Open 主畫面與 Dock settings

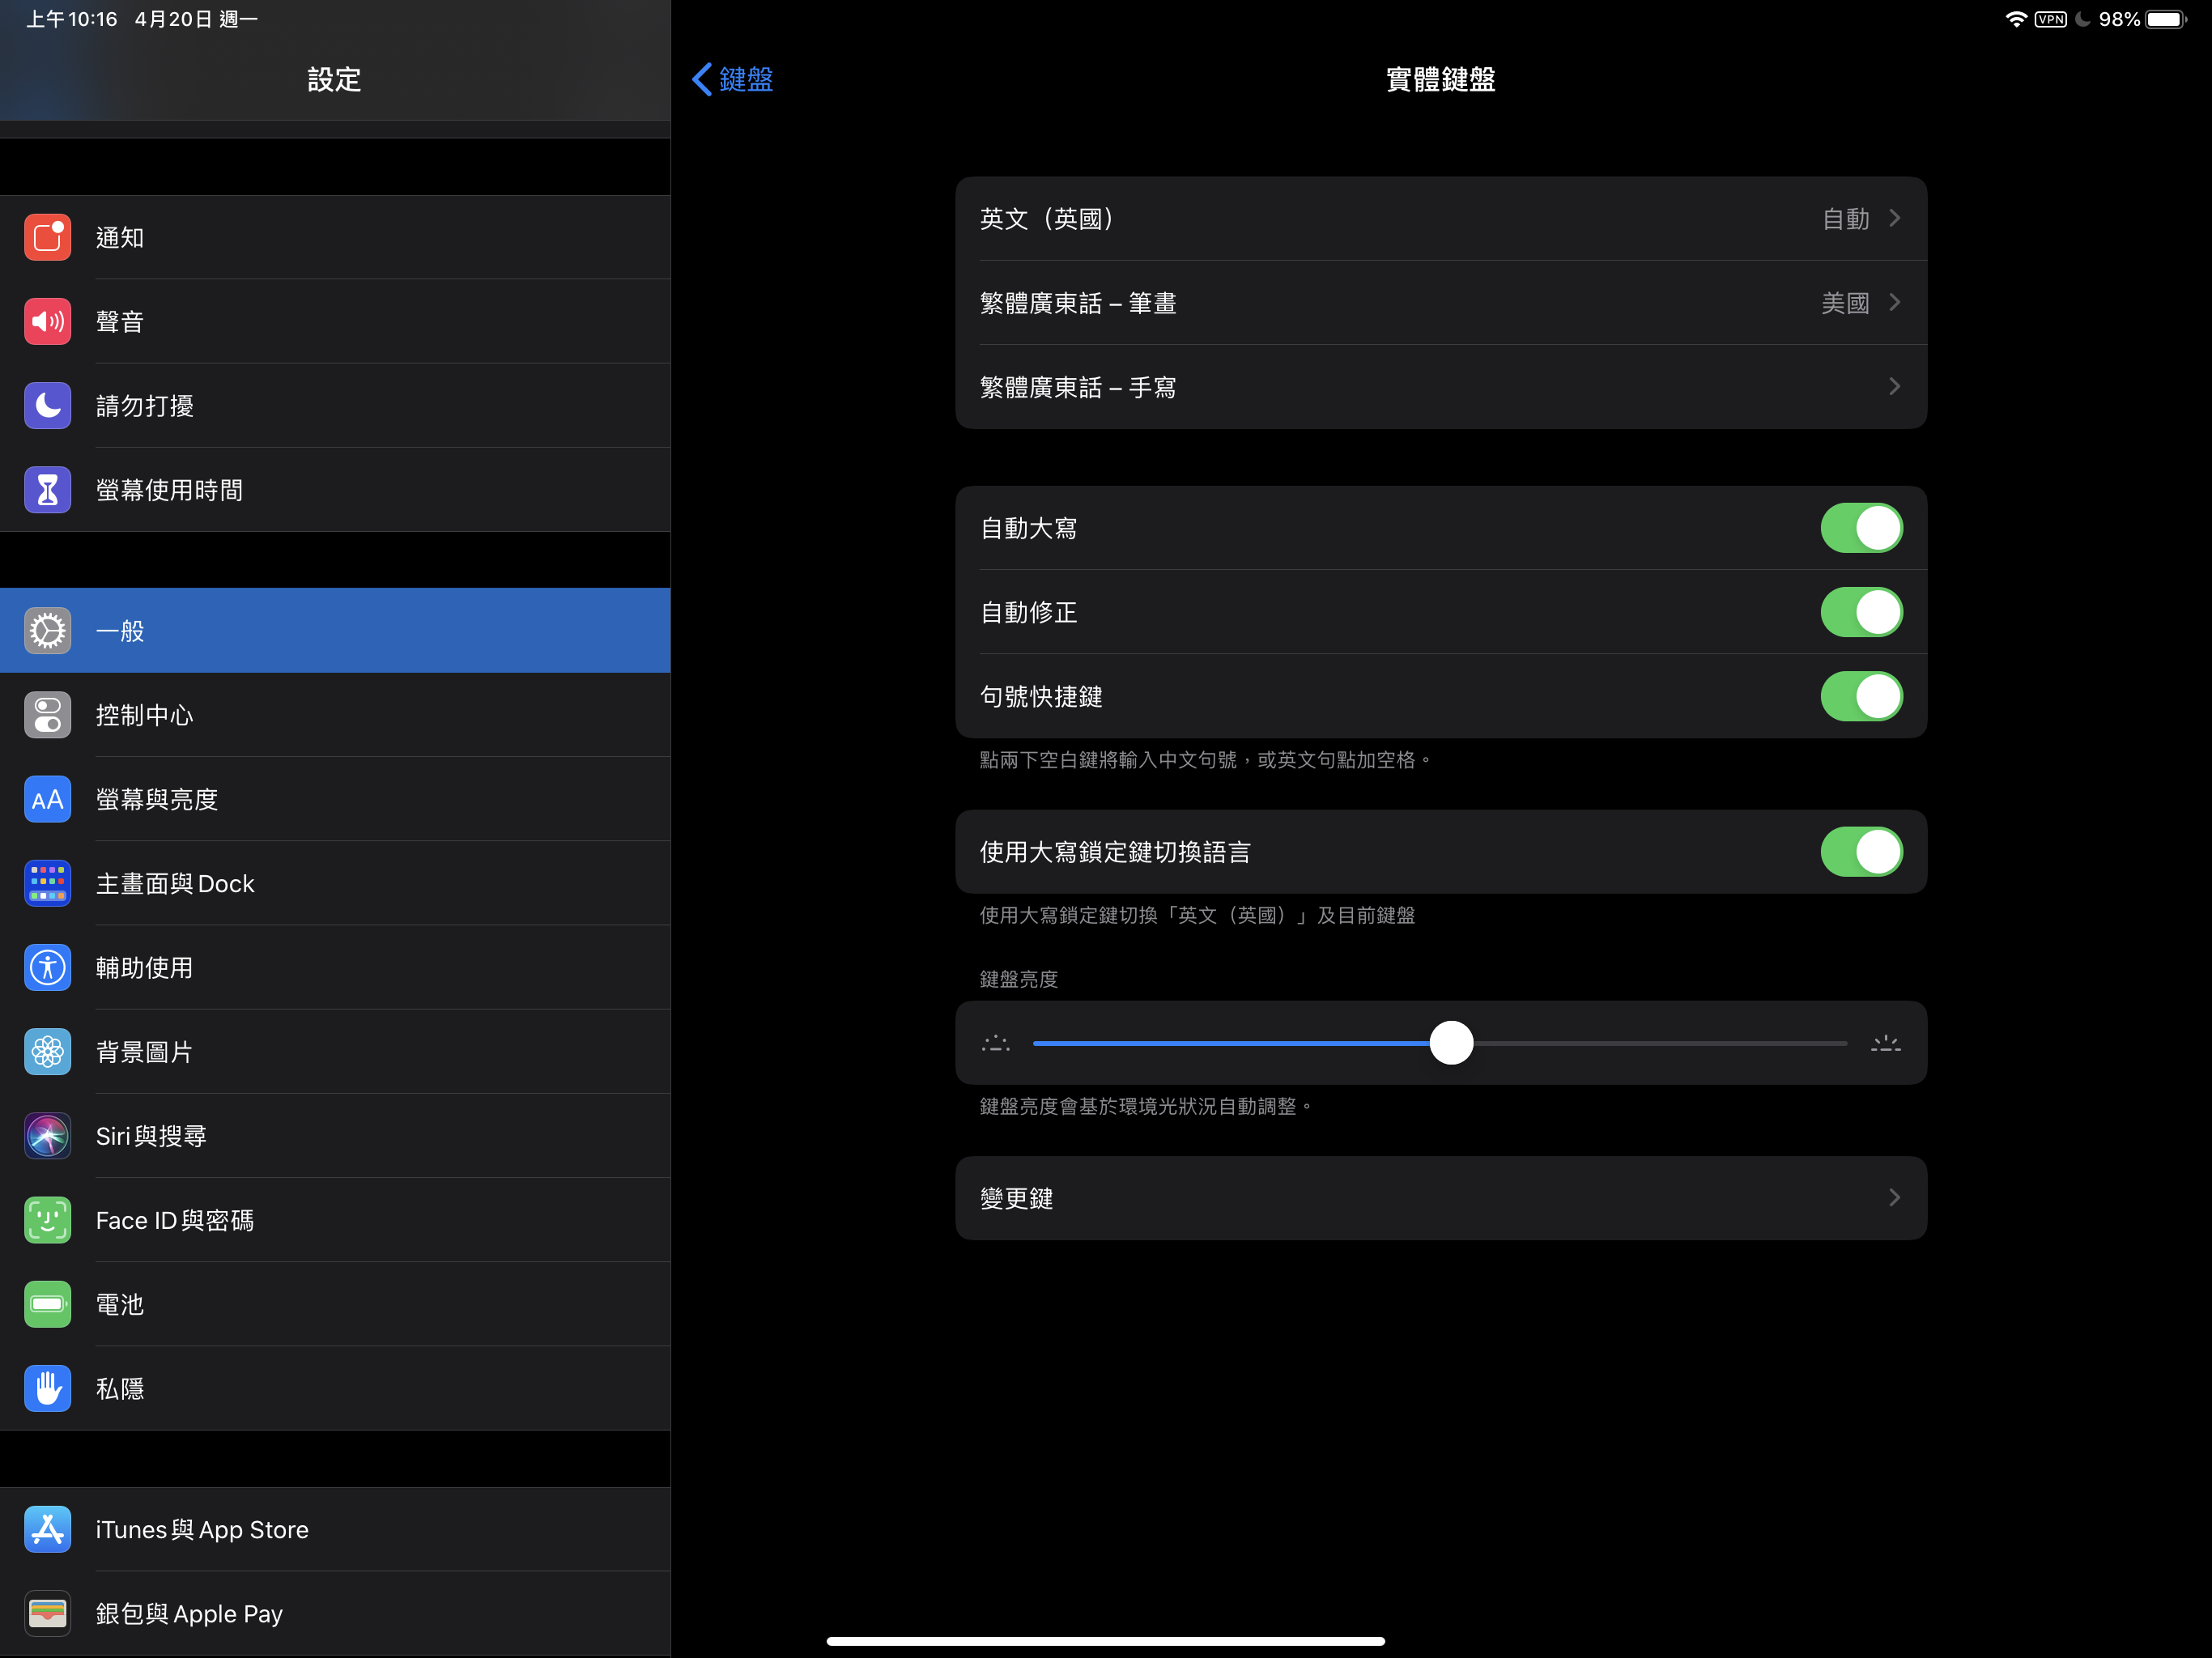pos(335,883)
